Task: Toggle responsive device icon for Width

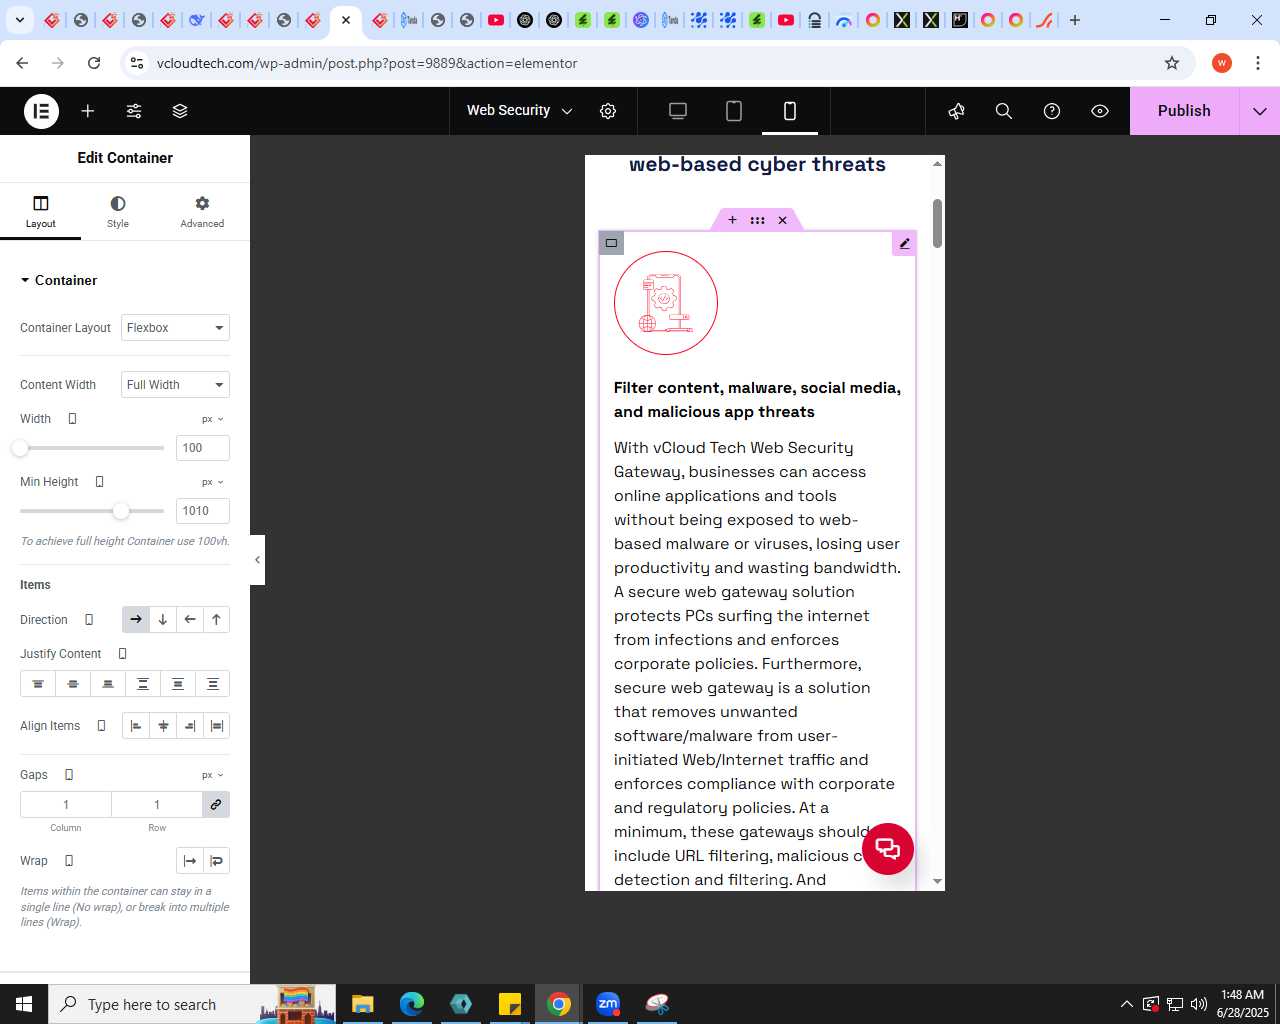Action: [x=72, y=419]
